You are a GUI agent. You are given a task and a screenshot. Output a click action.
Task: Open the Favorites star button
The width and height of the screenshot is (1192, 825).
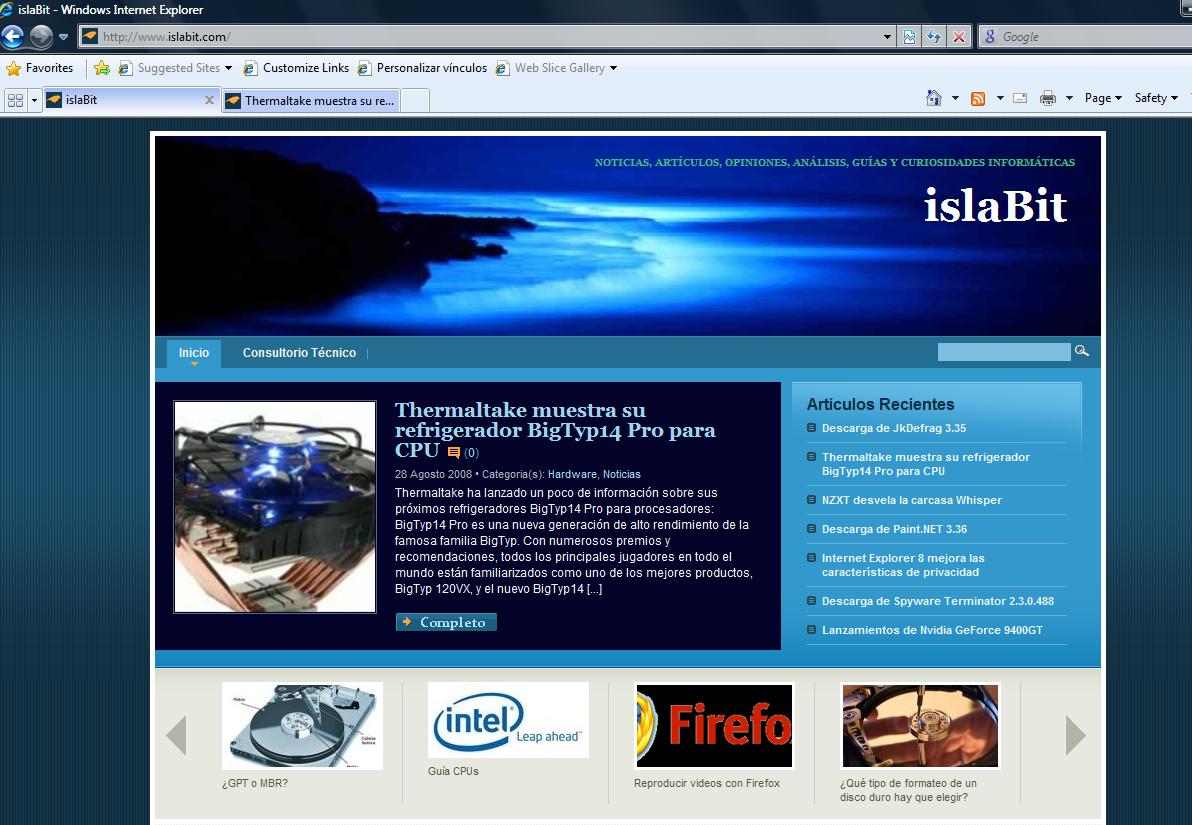(x=40, y=68)
